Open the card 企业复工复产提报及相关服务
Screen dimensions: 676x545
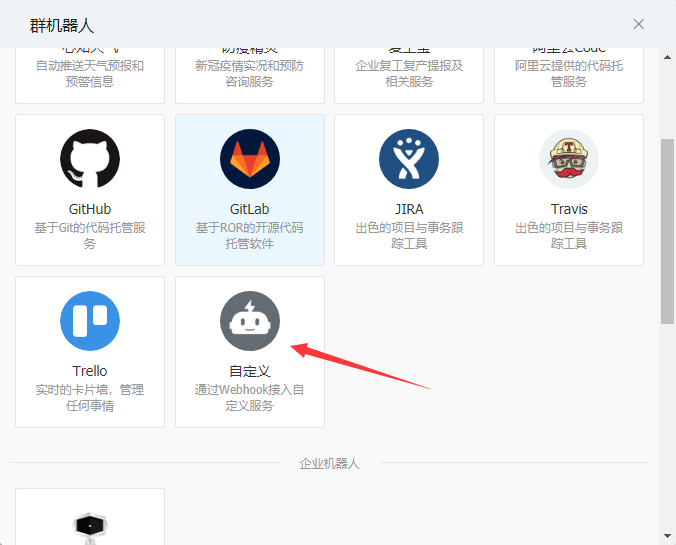tap(409, 75)
